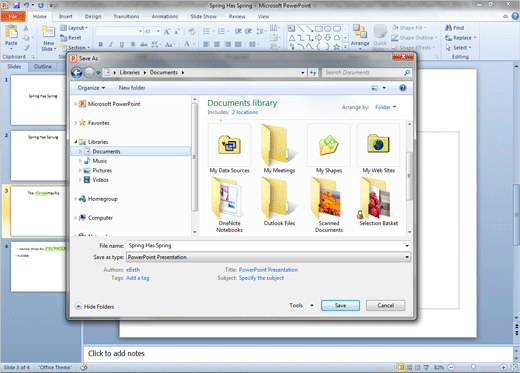Click the Add a tag link

[x=138, y=278]
